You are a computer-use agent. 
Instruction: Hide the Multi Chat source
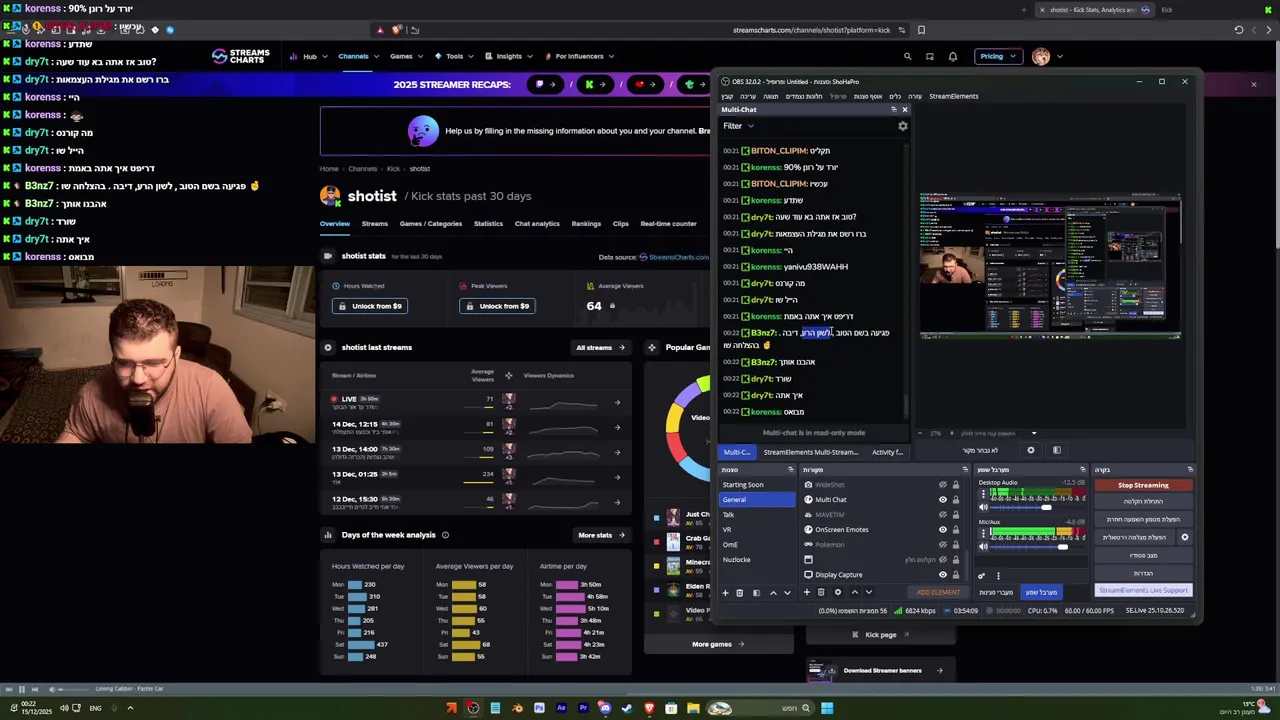click(942, 500)
